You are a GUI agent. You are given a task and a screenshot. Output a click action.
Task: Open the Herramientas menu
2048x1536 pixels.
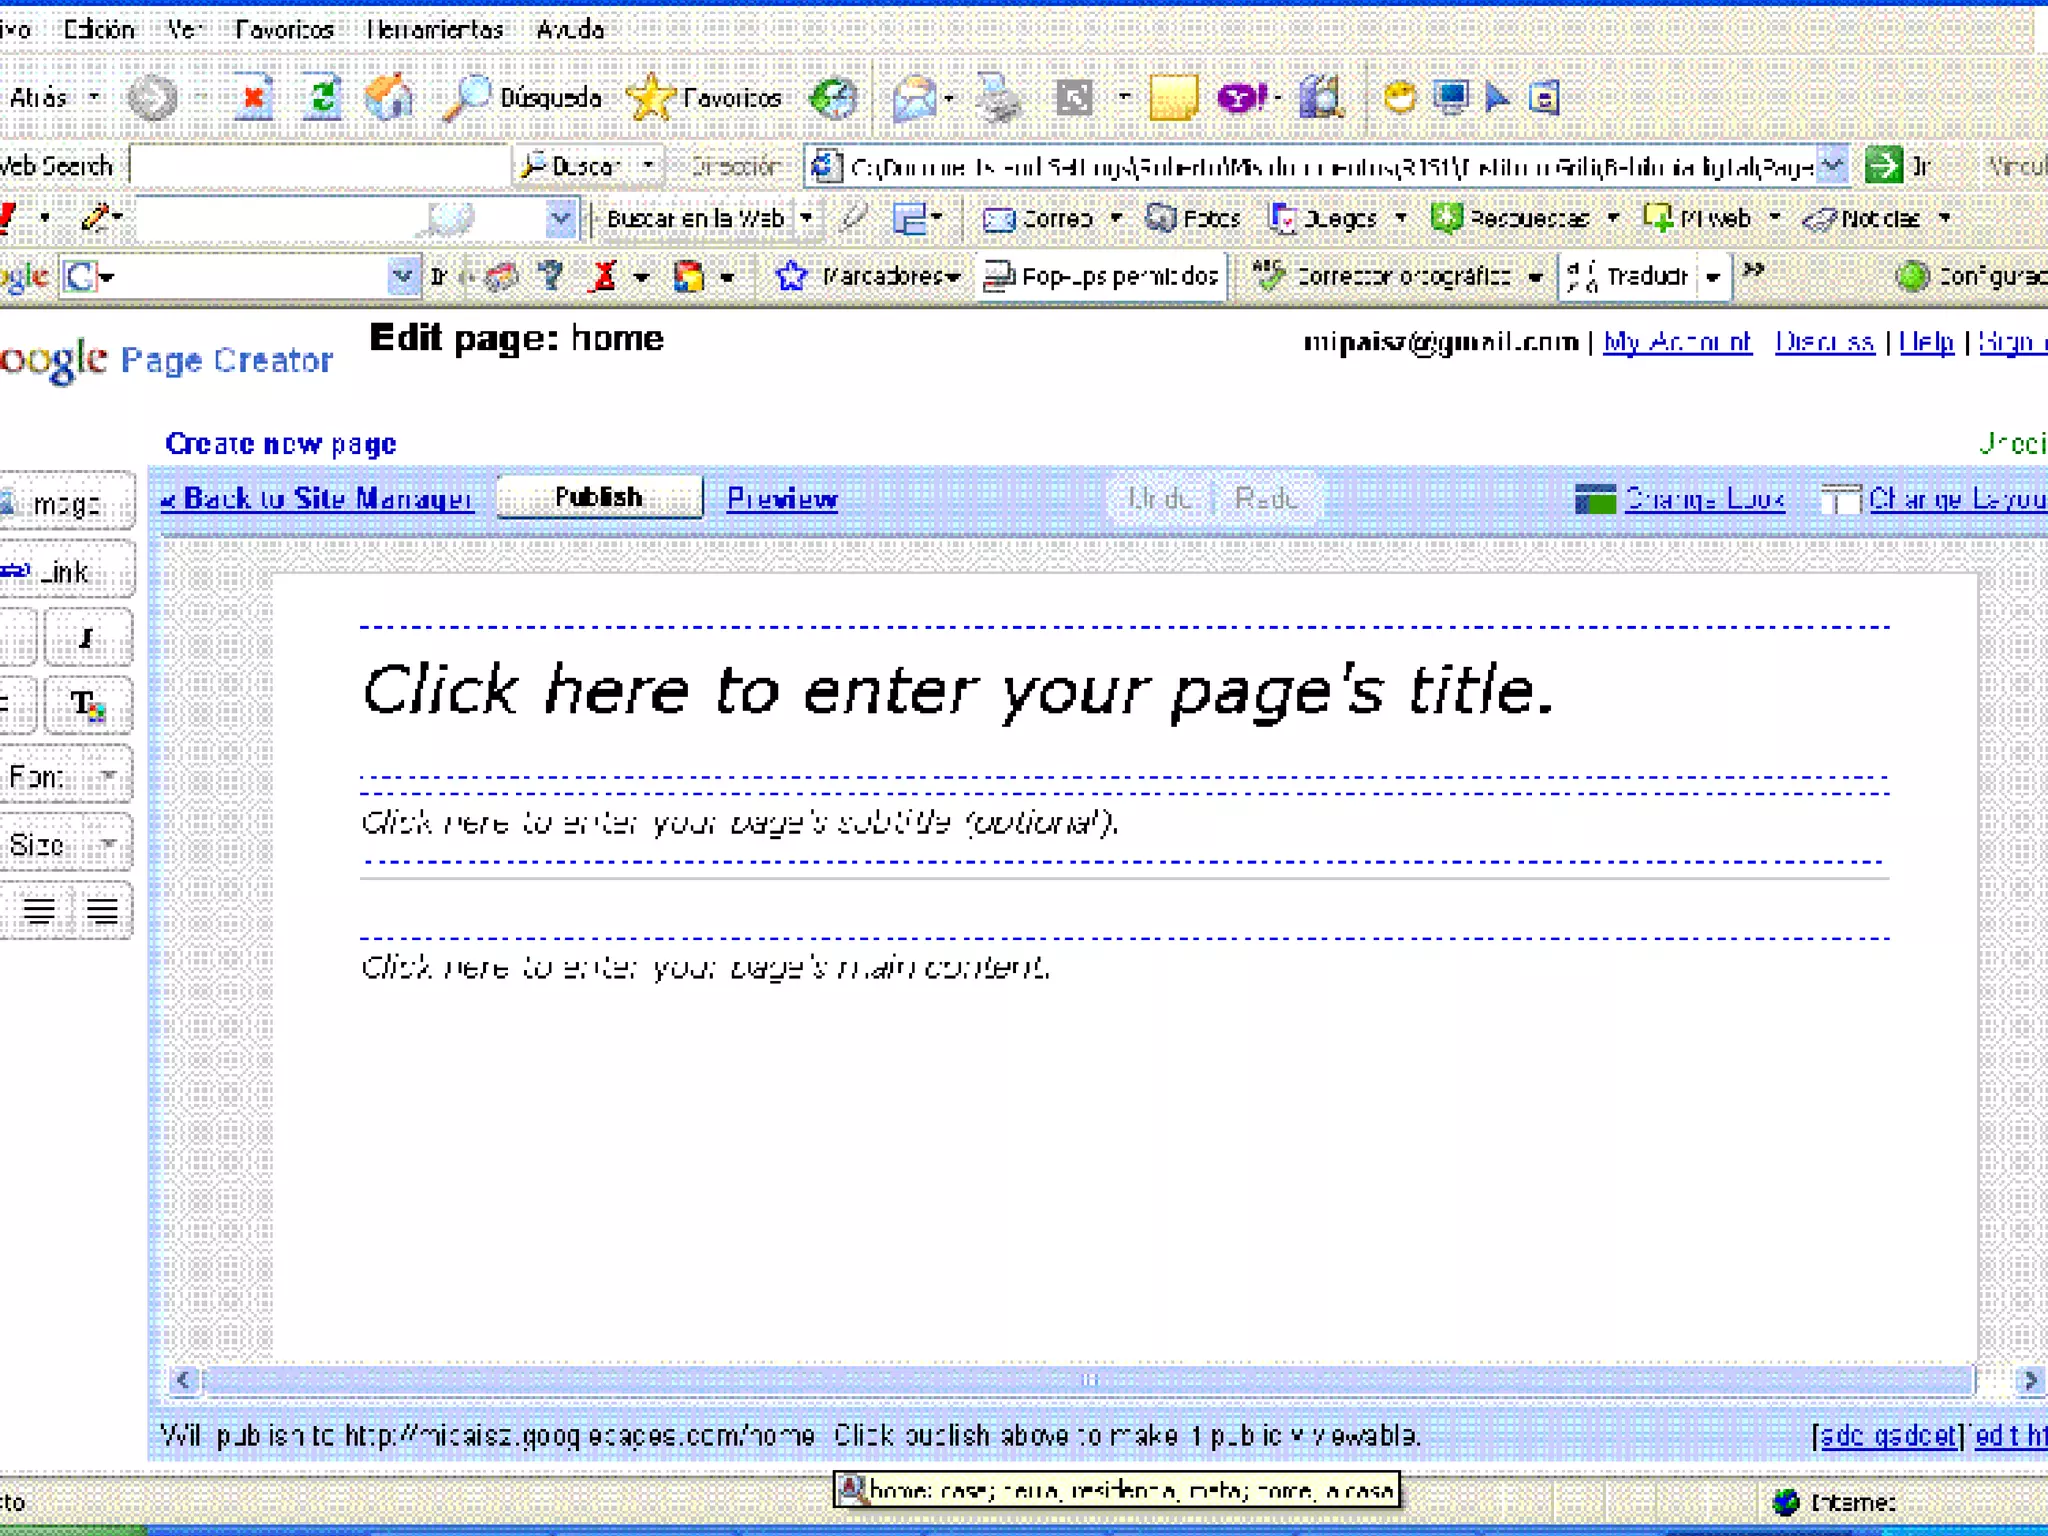coord(434,29)
